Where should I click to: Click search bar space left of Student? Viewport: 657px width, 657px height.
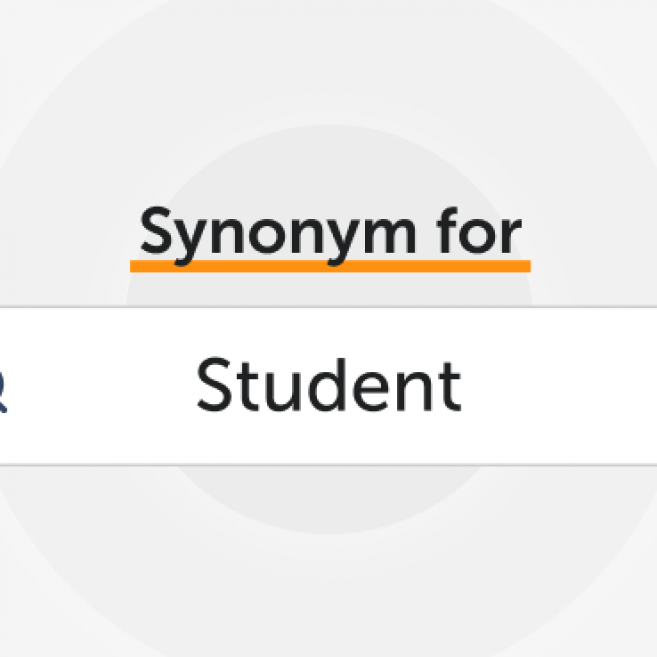pos(100,386)
